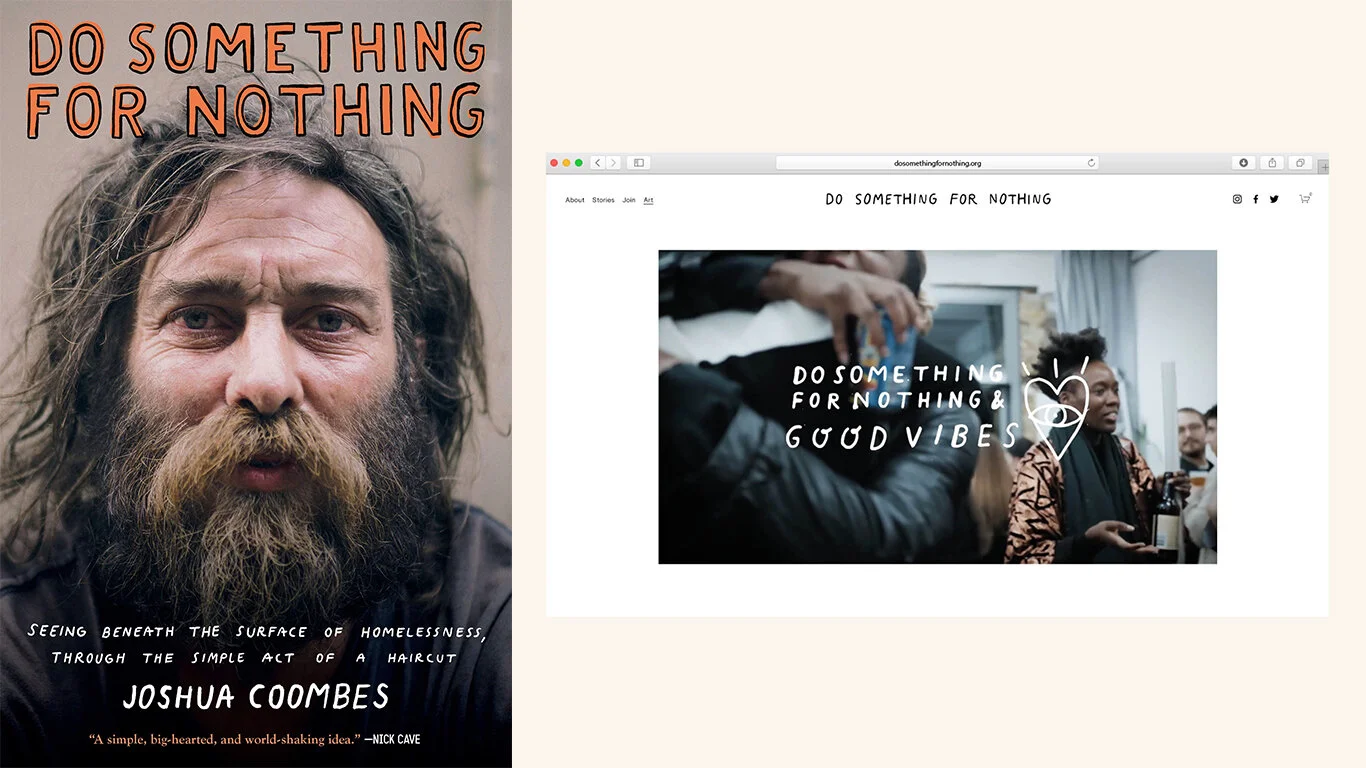Add a new tab with plus button
This screenshot has width=1366, height=768.
[x=1324, y=167]
